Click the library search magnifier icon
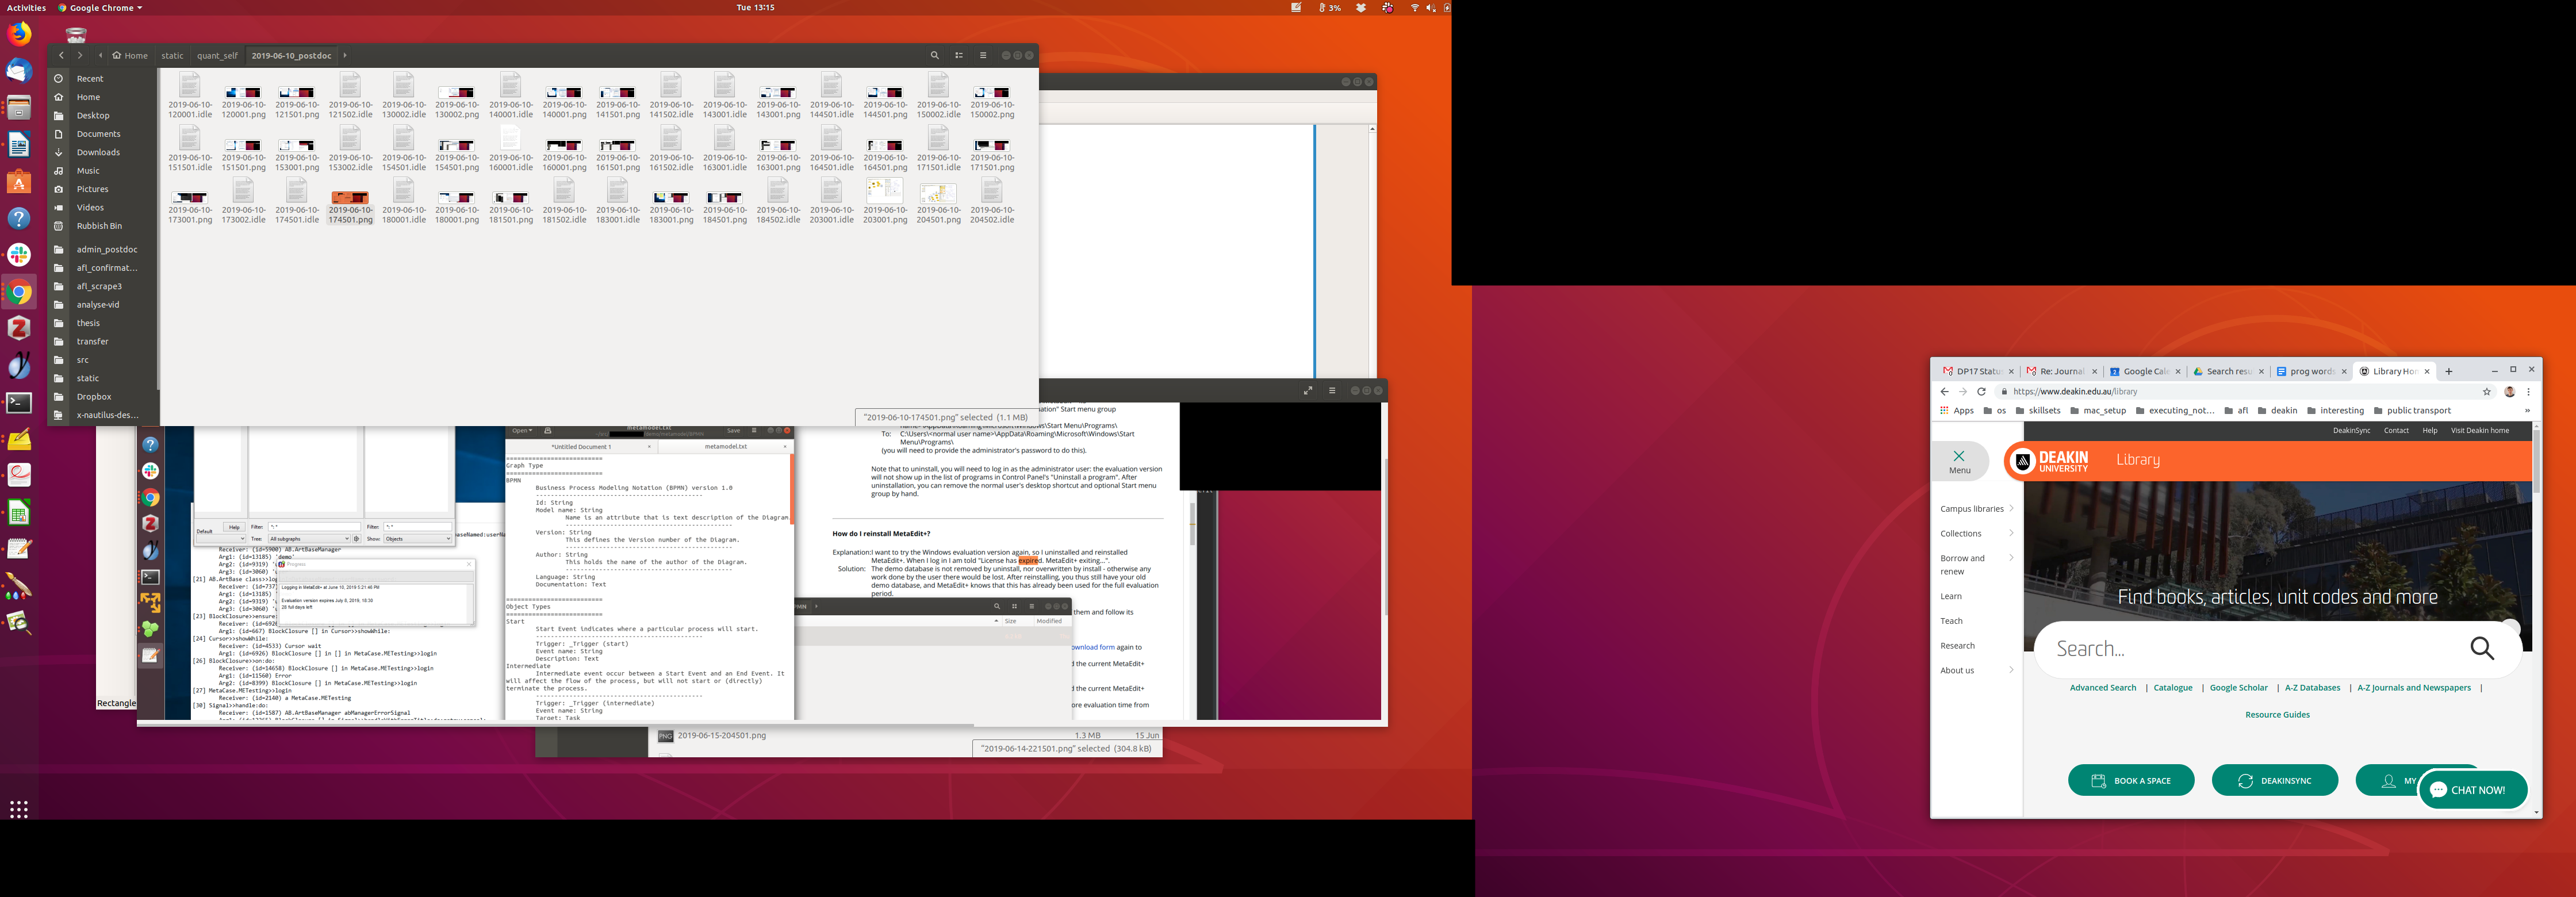This screenshot has height=897, width=2576. tap(2481, 649)
